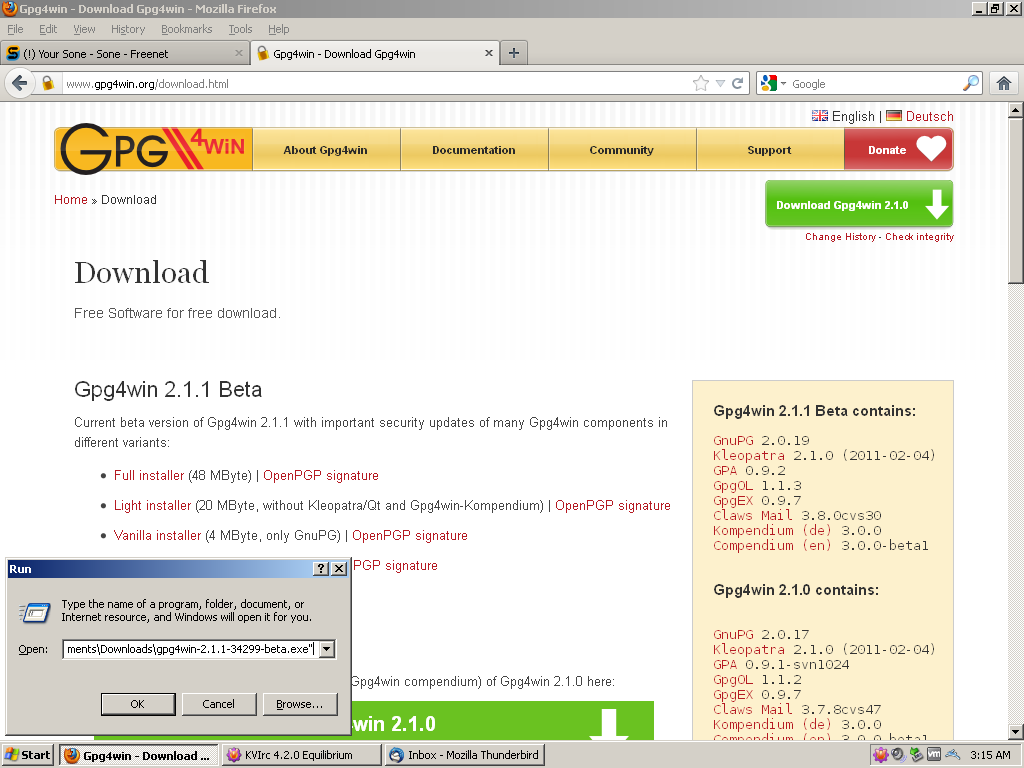Open the Community navigation item
1024x768 pixels.
point(621,150)
